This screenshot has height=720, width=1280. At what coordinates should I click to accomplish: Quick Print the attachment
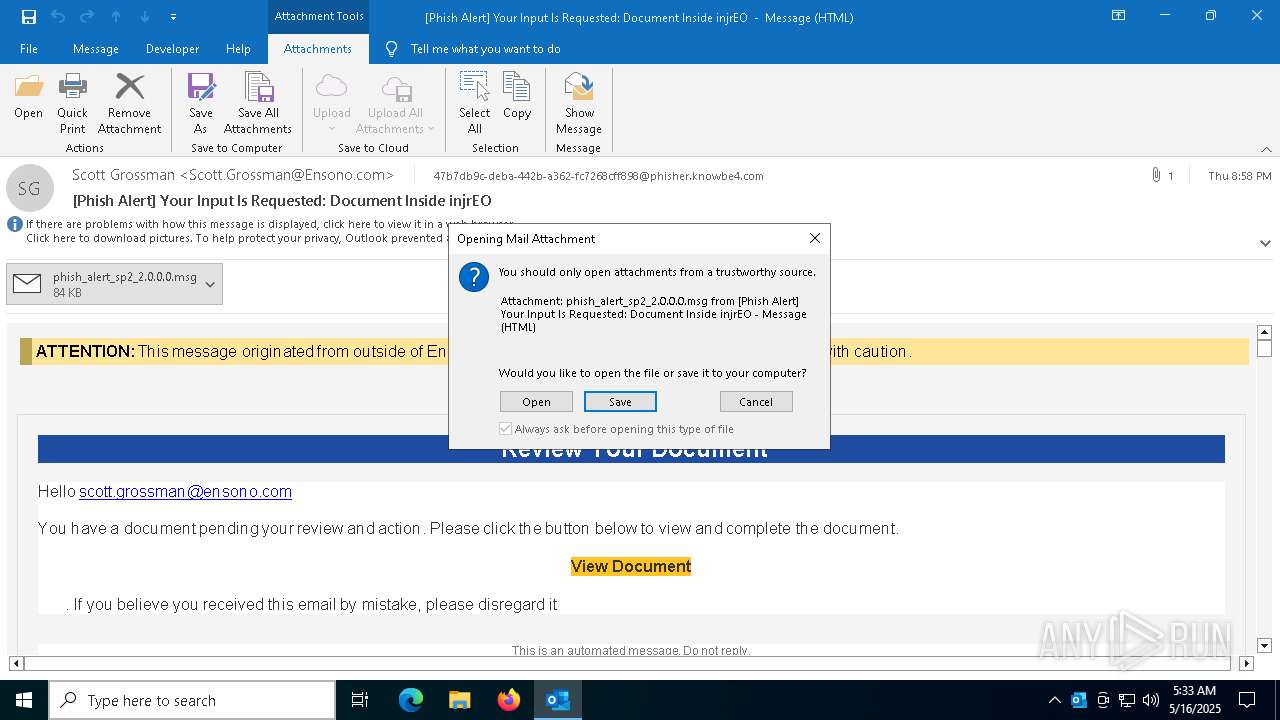(72, 104)
